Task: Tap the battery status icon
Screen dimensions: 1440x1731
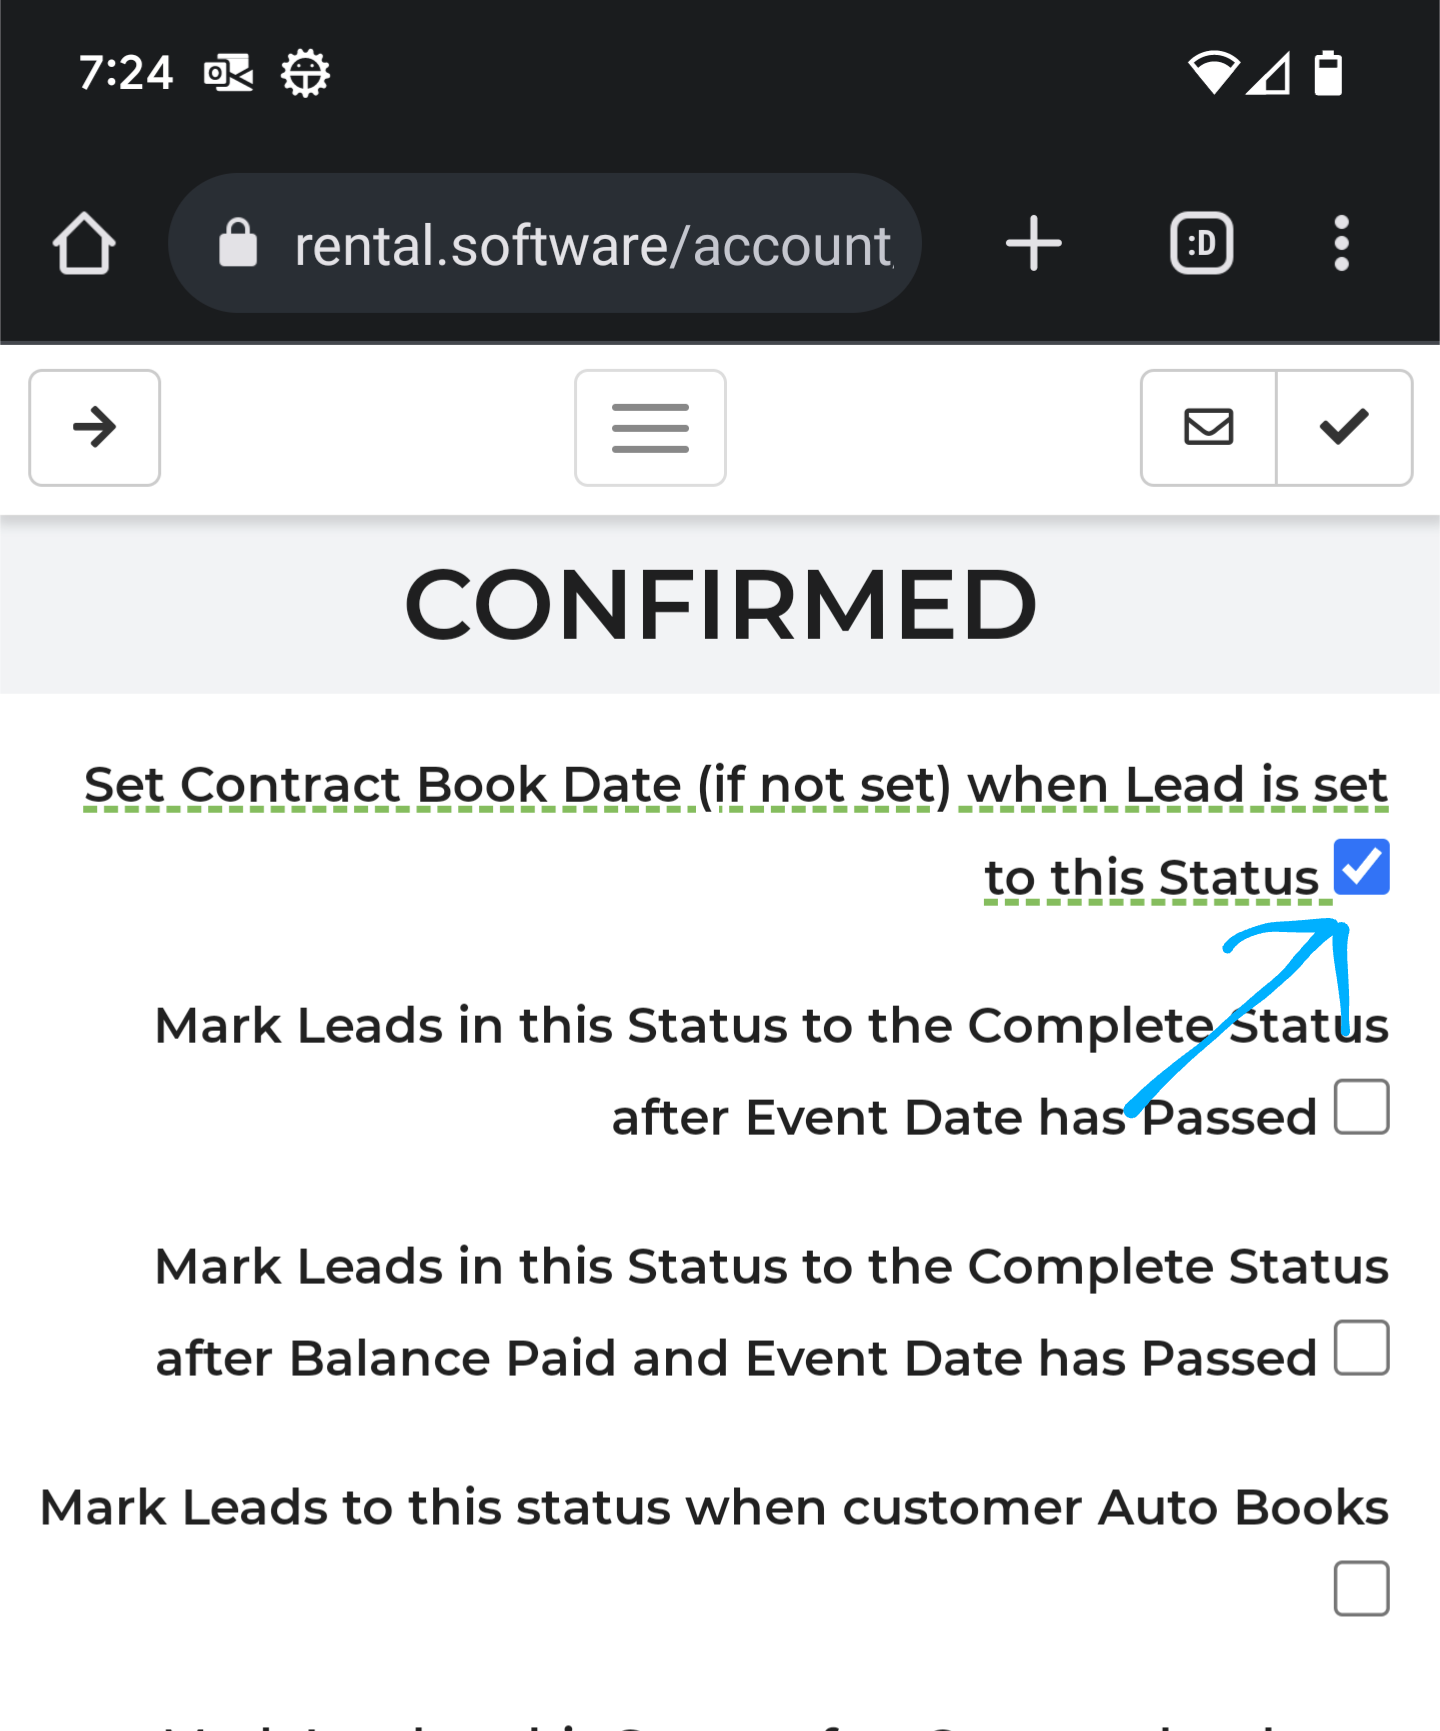Action: [1328, 73]
